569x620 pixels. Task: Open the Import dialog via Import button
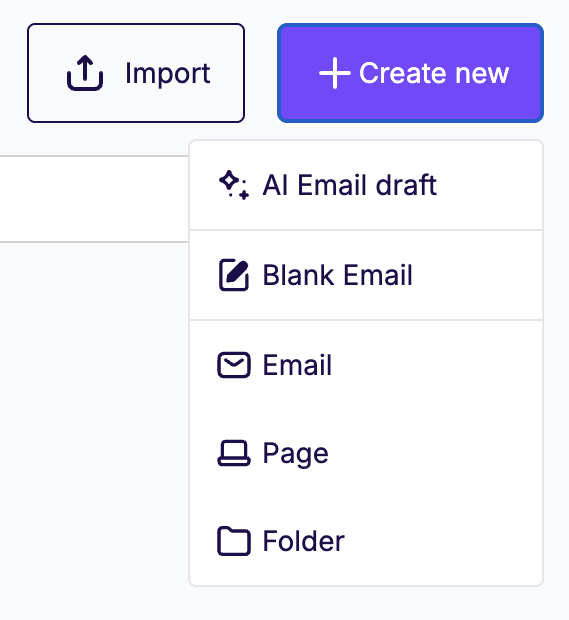[136, 73]
